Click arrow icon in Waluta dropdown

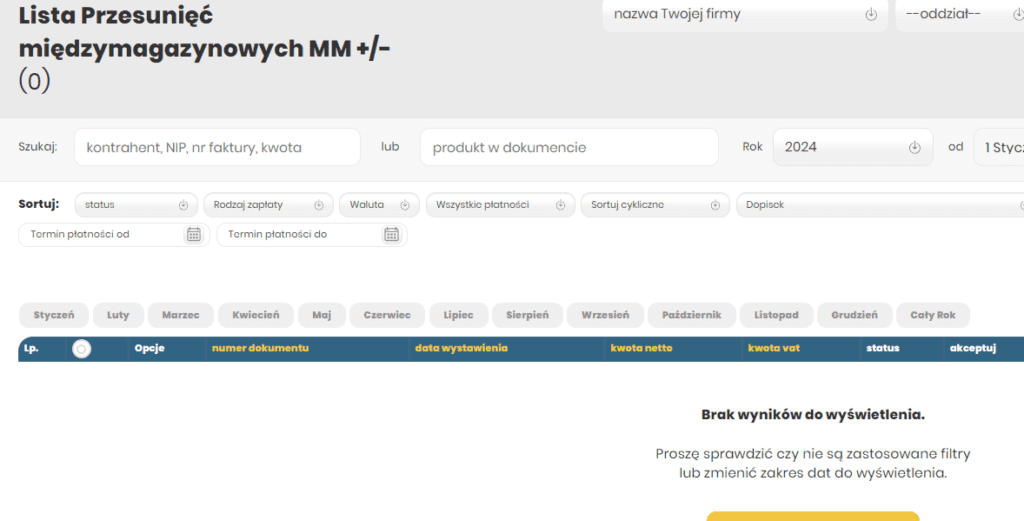coord(405,205)
